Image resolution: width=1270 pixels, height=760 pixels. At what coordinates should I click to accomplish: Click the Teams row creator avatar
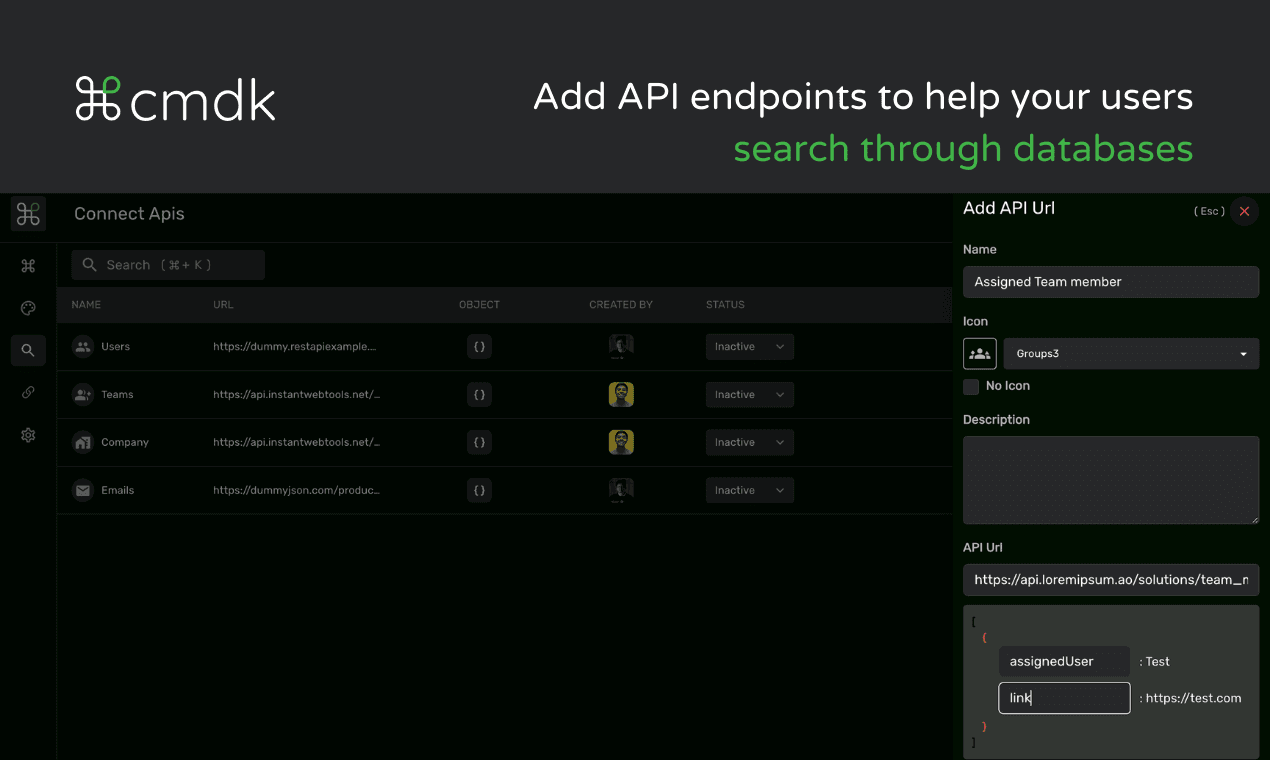[x=621, y=394]
